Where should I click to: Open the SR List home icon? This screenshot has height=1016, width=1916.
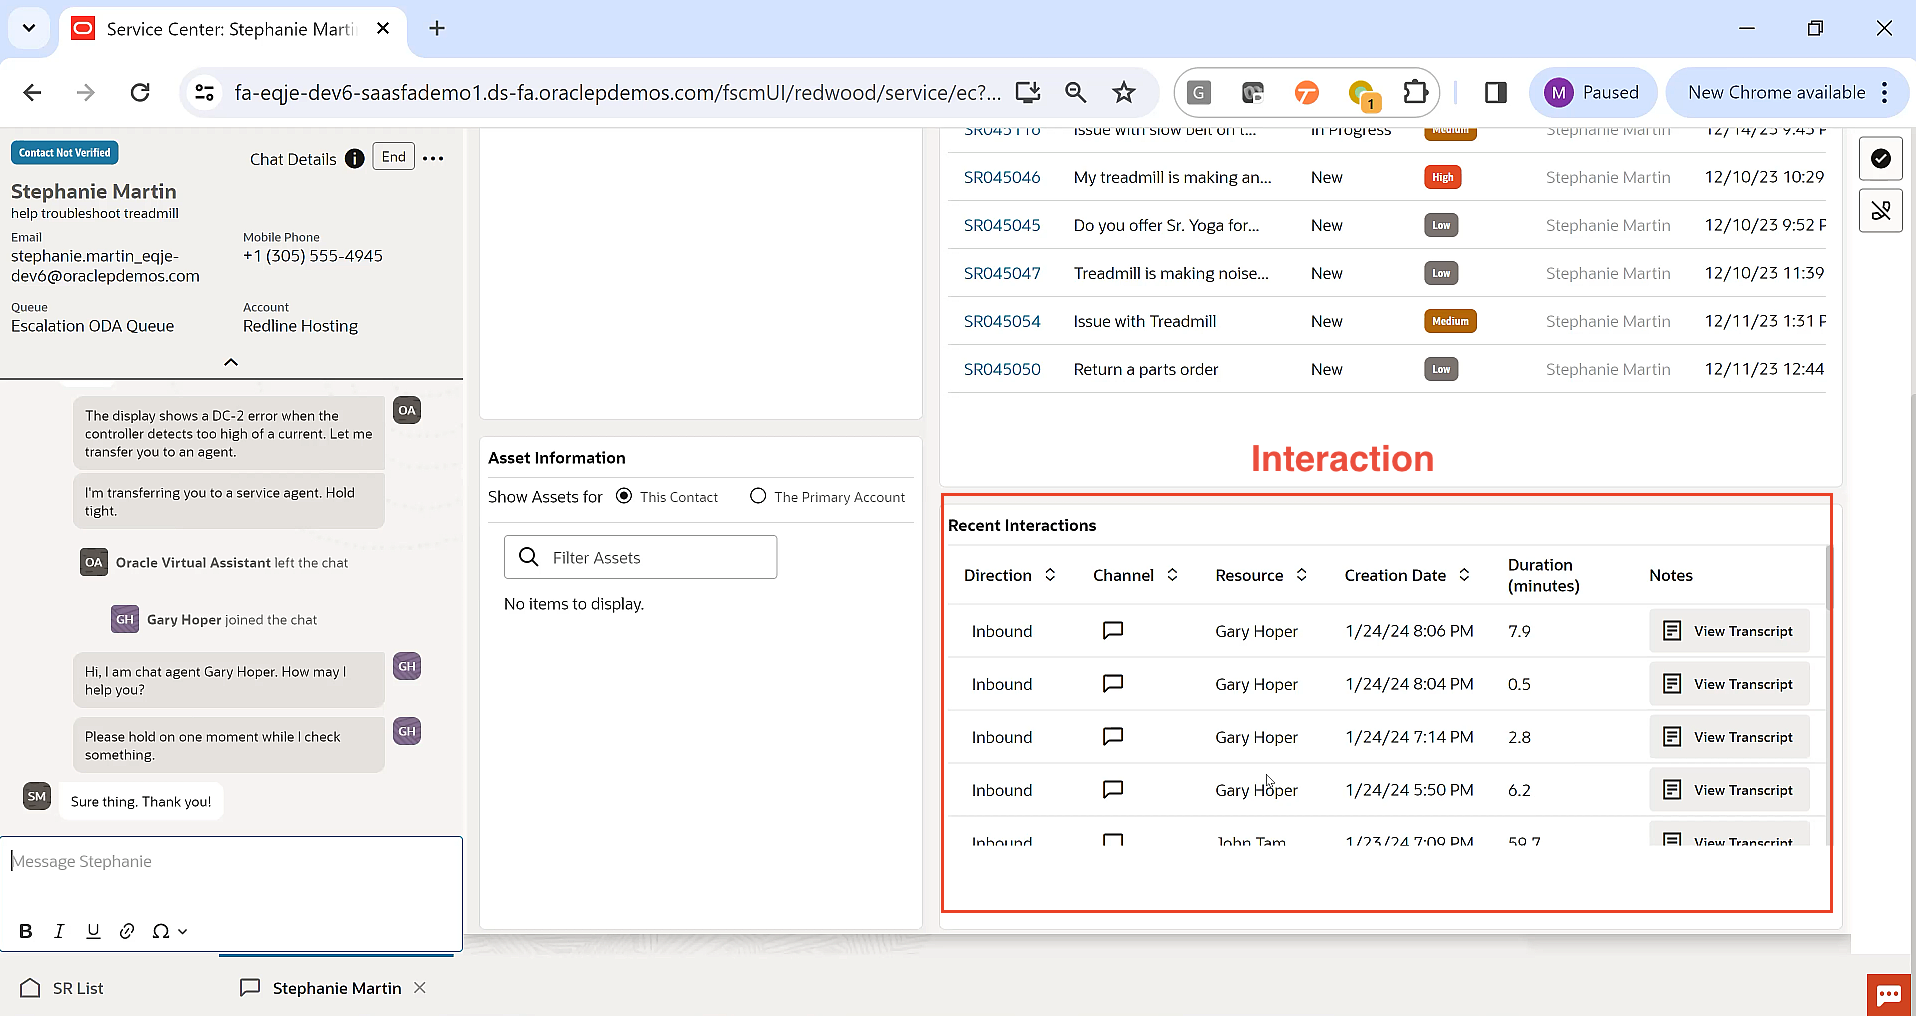click(30, 987)
